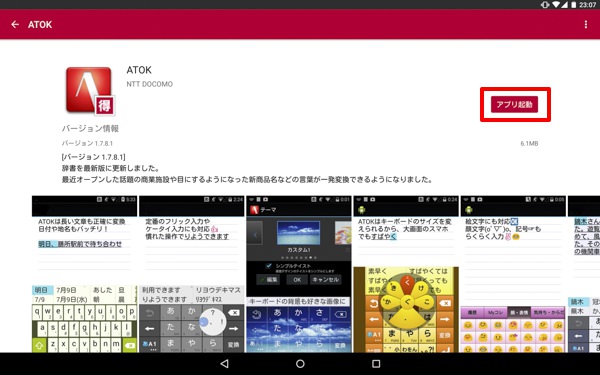Select バージョン情報 heading
This screenshot has width=600, height=375.
(x=90, y=129)
